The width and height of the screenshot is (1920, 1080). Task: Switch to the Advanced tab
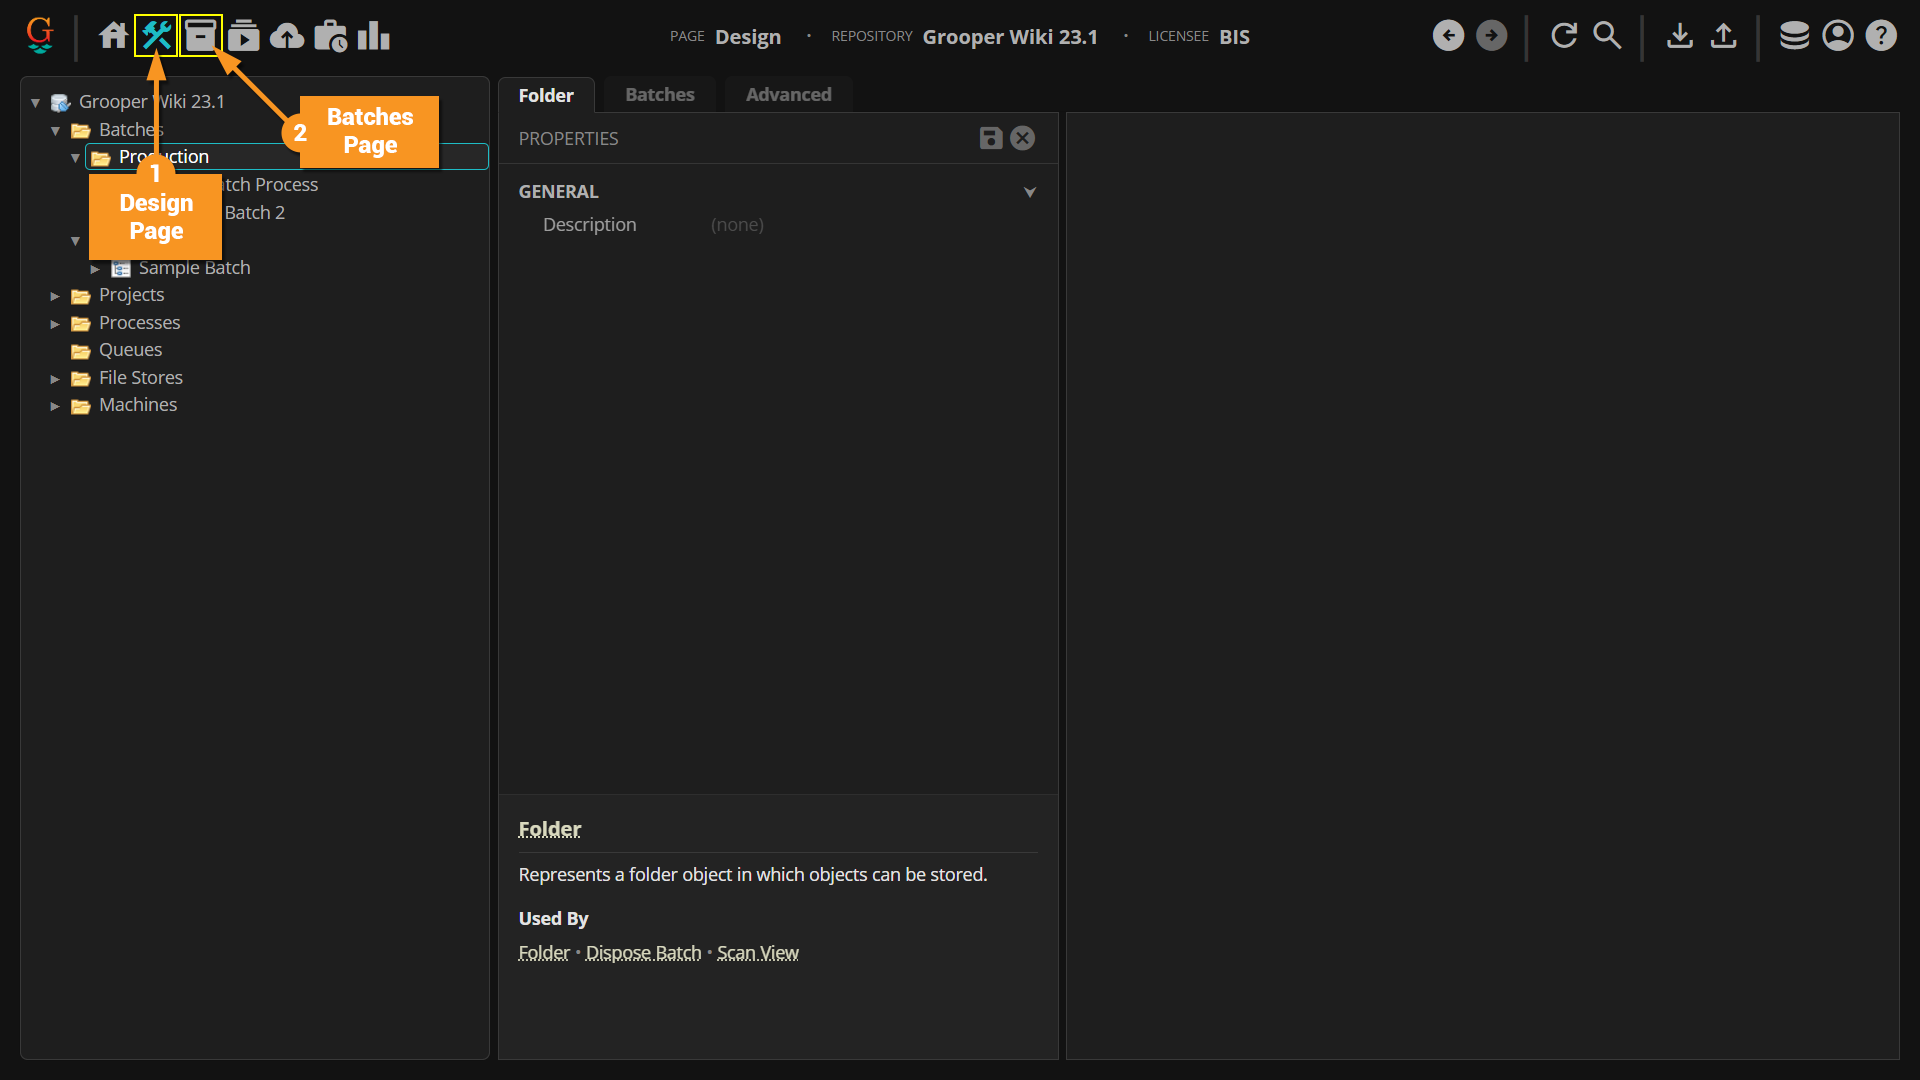tap(788, 95)
